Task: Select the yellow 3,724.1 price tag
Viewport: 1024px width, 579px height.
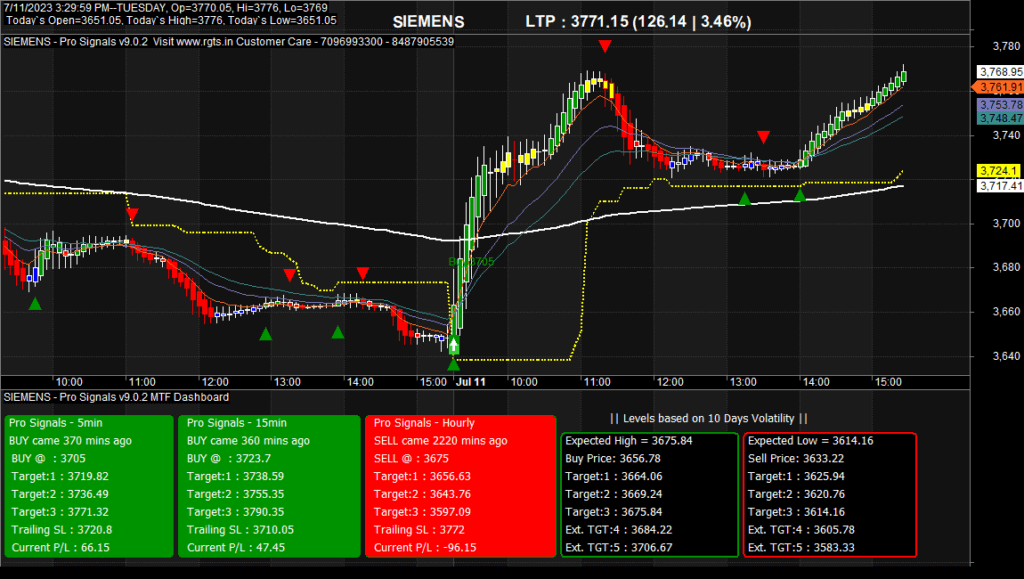Action: (x=998, y=171)
